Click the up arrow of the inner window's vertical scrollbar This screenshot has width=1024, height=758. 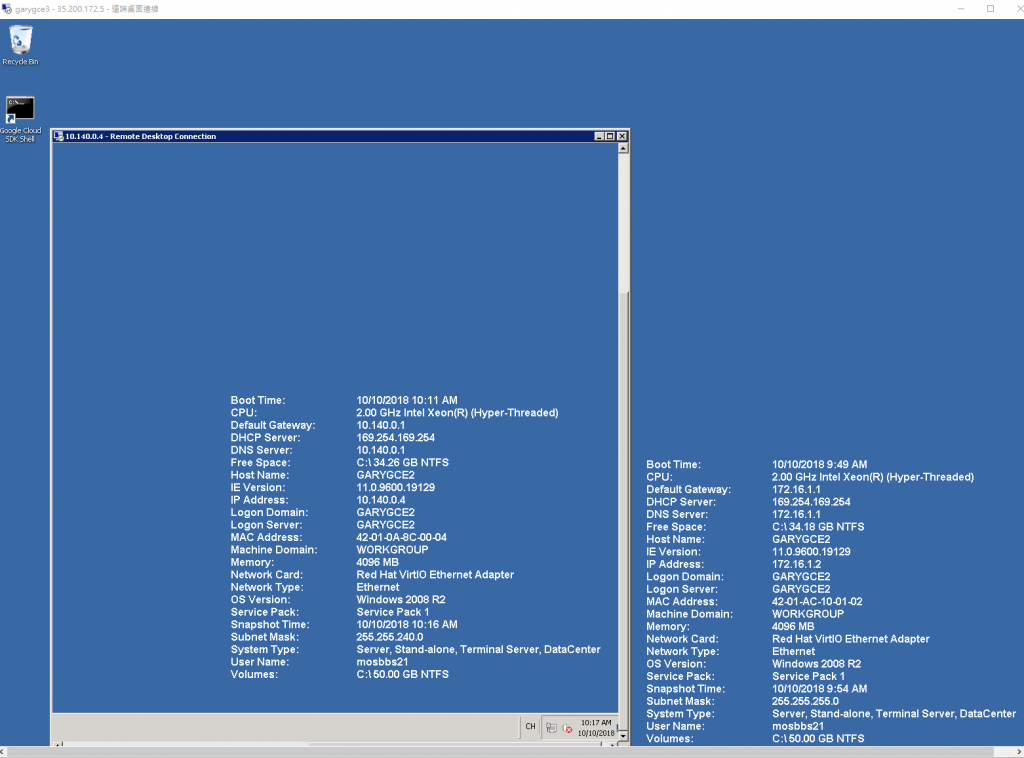click(624, 148)
